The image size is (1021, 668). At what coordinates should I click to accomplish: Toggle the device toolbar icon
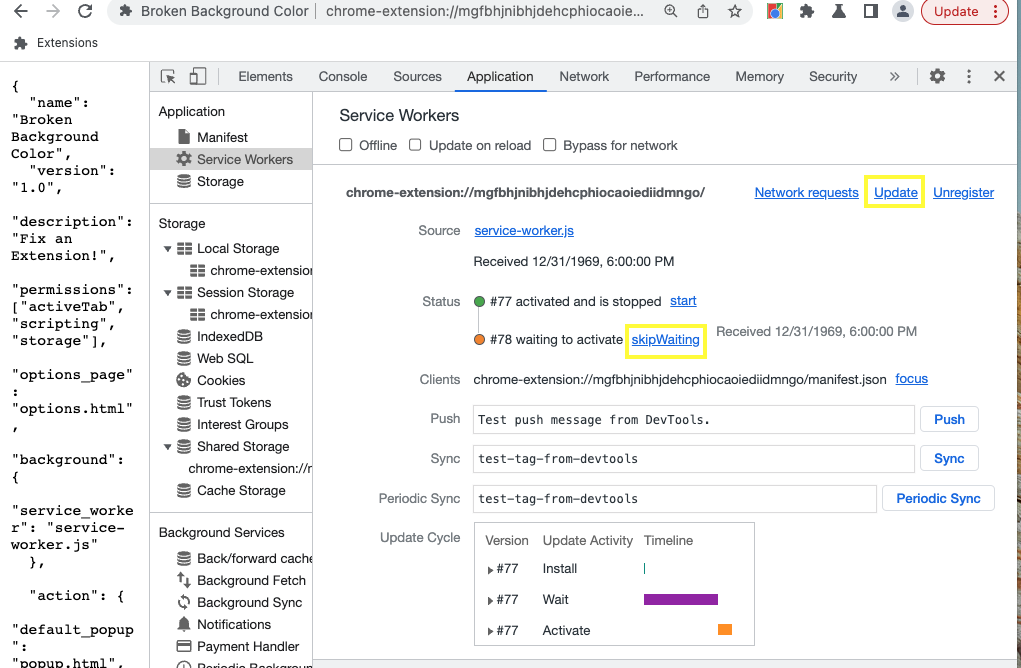[195, 76]
